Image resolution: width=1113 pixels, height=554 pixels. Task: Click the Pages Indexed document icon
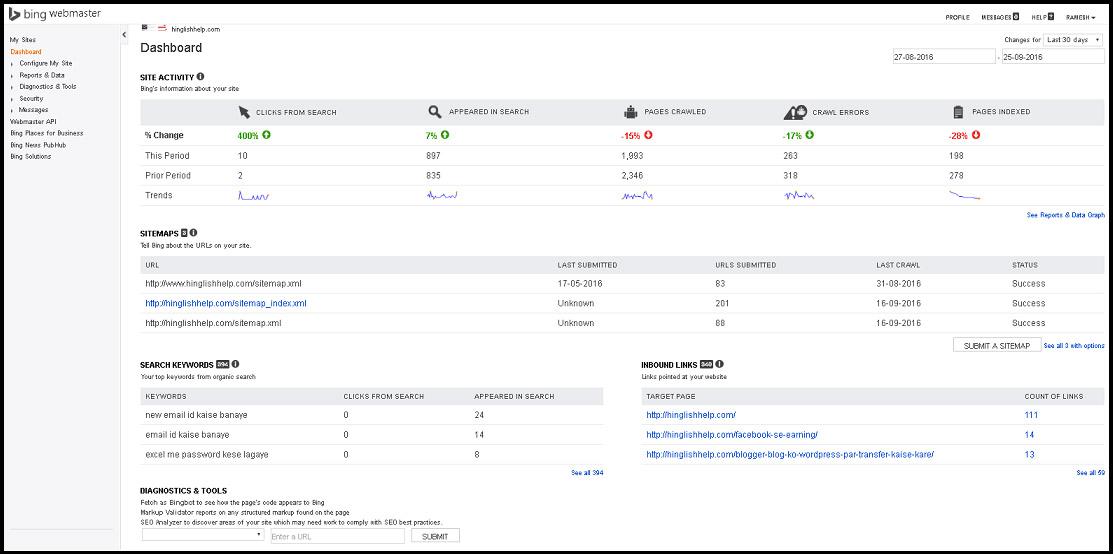958,112
